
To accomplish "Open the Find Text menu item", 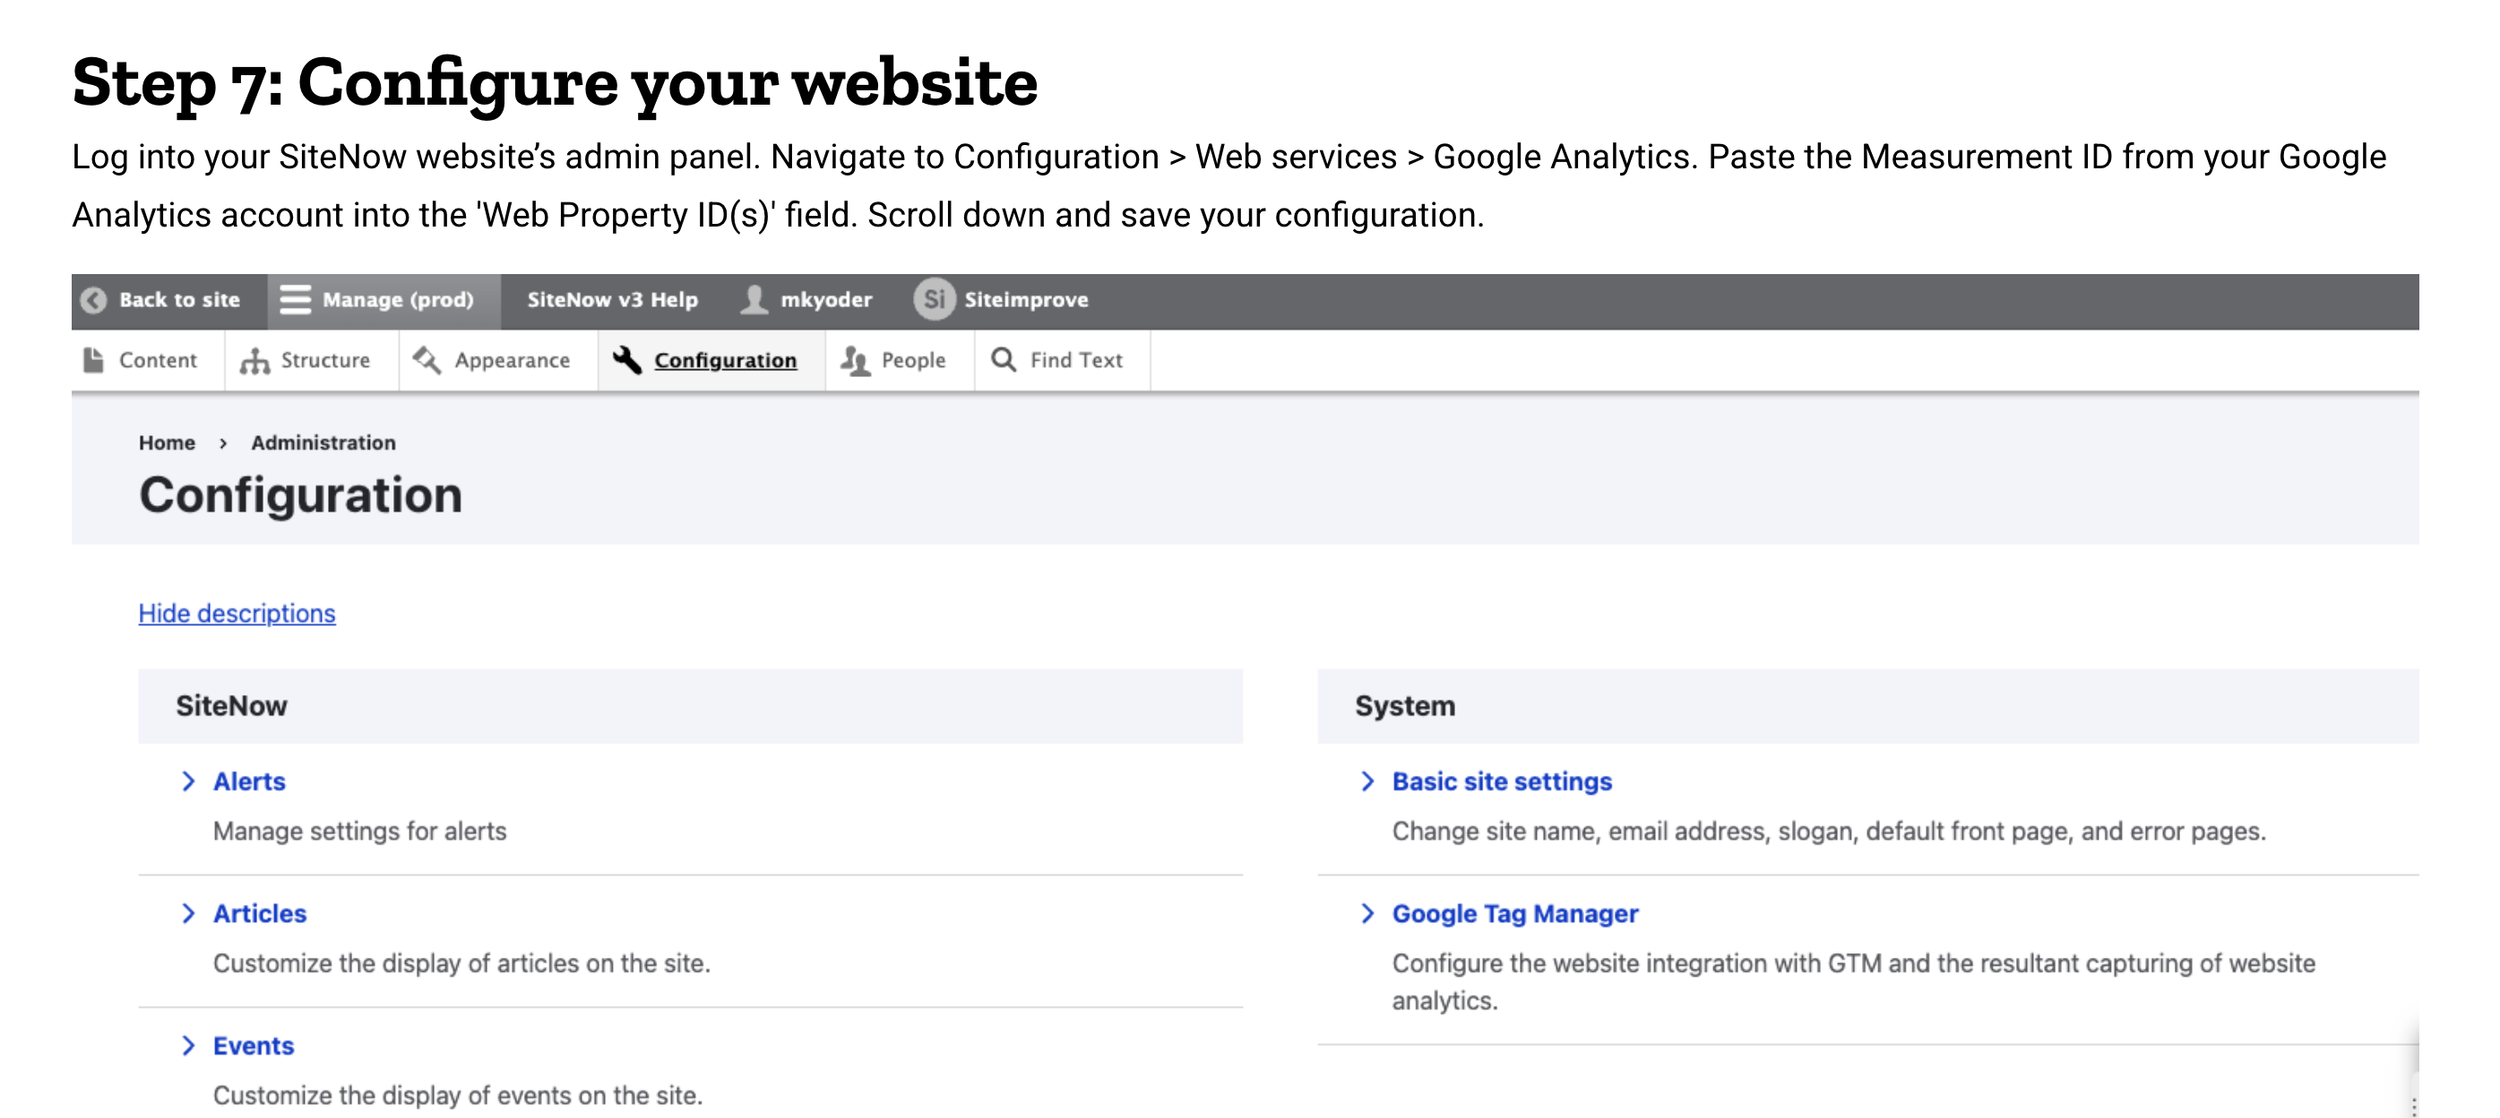I will point(1062,361).
